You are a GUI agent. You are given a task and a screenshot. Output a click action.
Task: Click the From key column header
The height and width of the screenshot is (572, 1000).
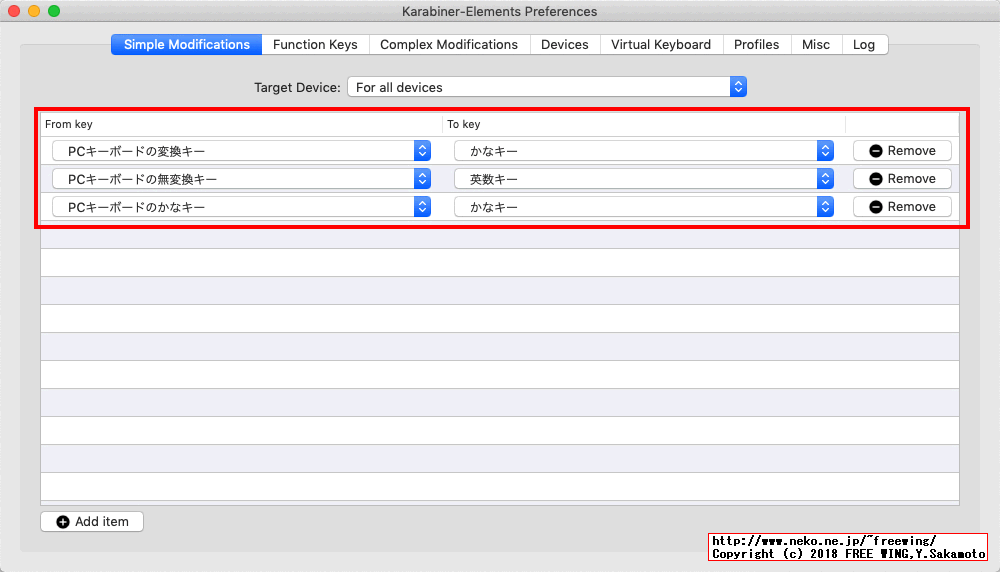coord(241,124)
